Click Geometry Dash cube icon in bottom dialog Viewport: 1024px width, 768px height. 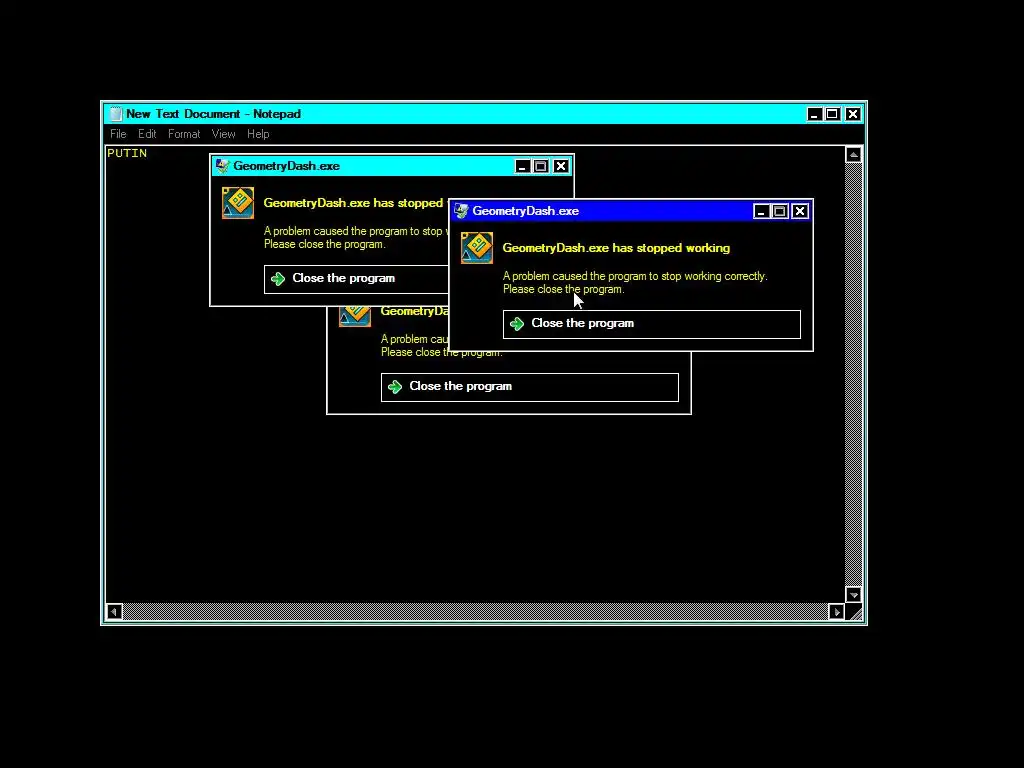point(355,316)
